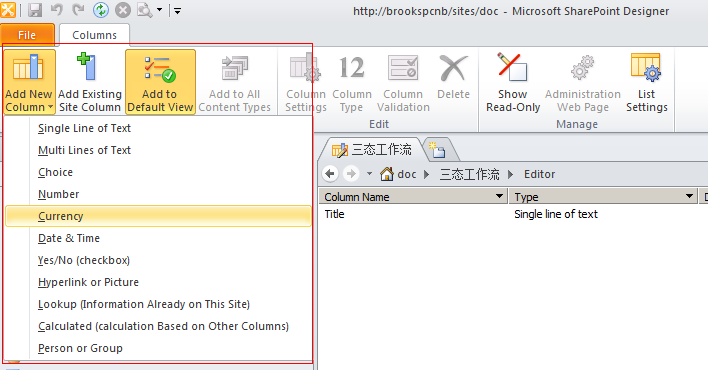
Task: Click the Undo arrow icon
Action: pyautogui.click(x=57, y=10)
